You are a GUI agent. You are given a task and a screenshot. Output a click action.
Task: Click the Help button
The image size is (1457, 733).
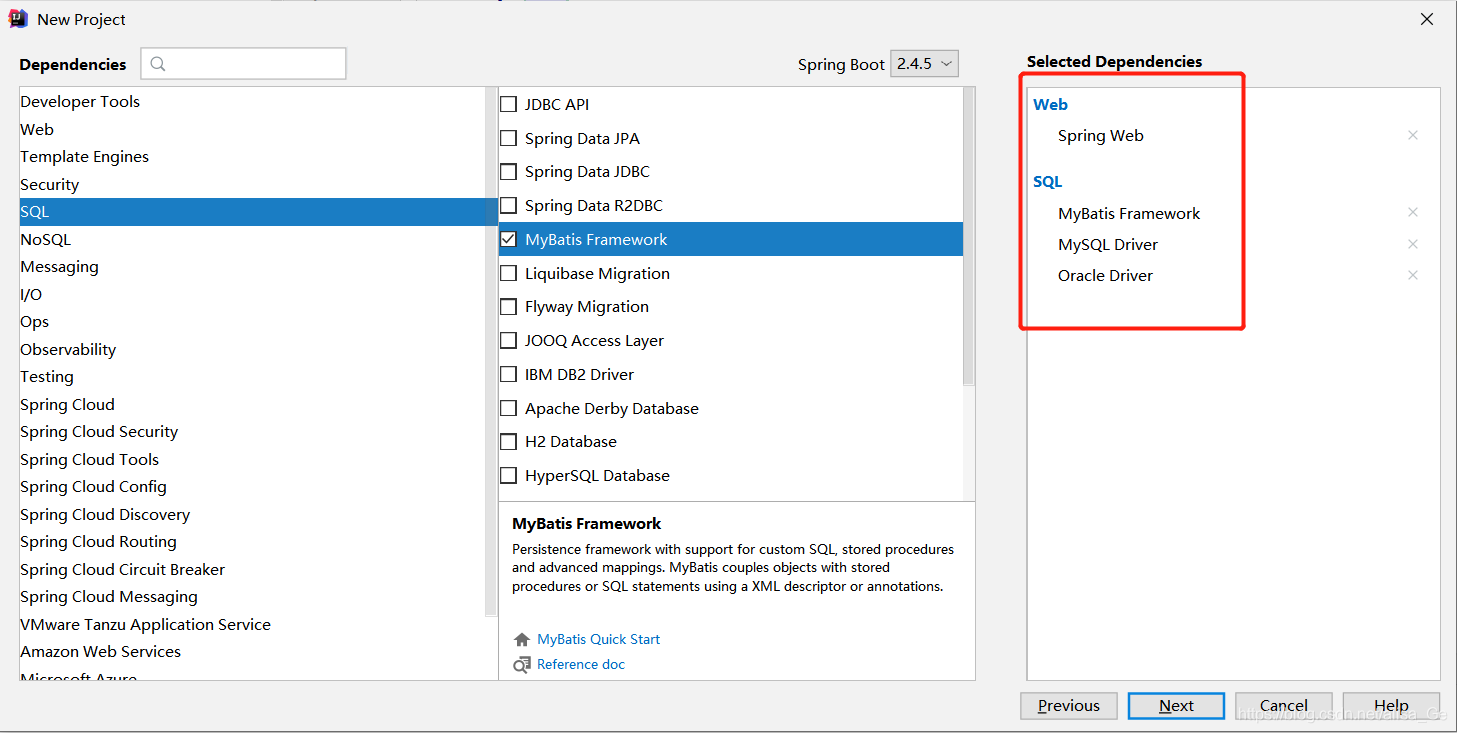pyautogui.click(x=1390, y=705)
